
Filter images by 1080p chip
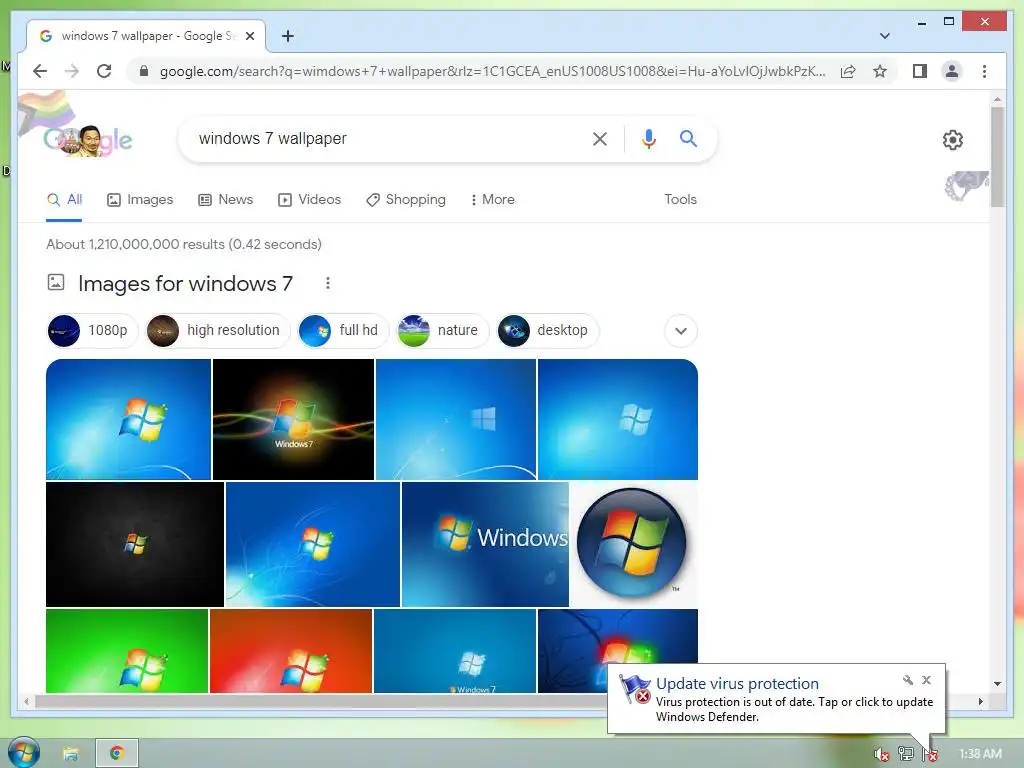(x=92, y=330)
